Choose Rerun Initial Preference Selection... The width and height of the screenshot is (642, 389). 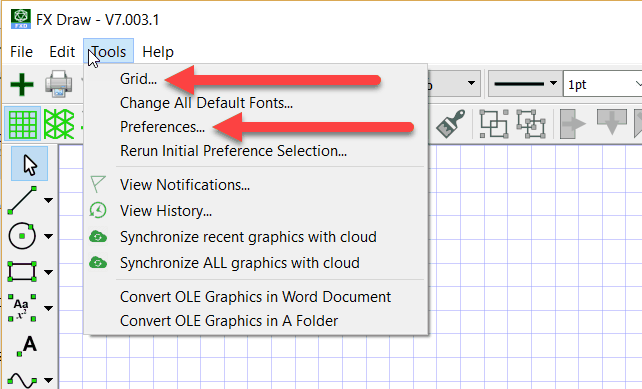click(x=256, y=151)
